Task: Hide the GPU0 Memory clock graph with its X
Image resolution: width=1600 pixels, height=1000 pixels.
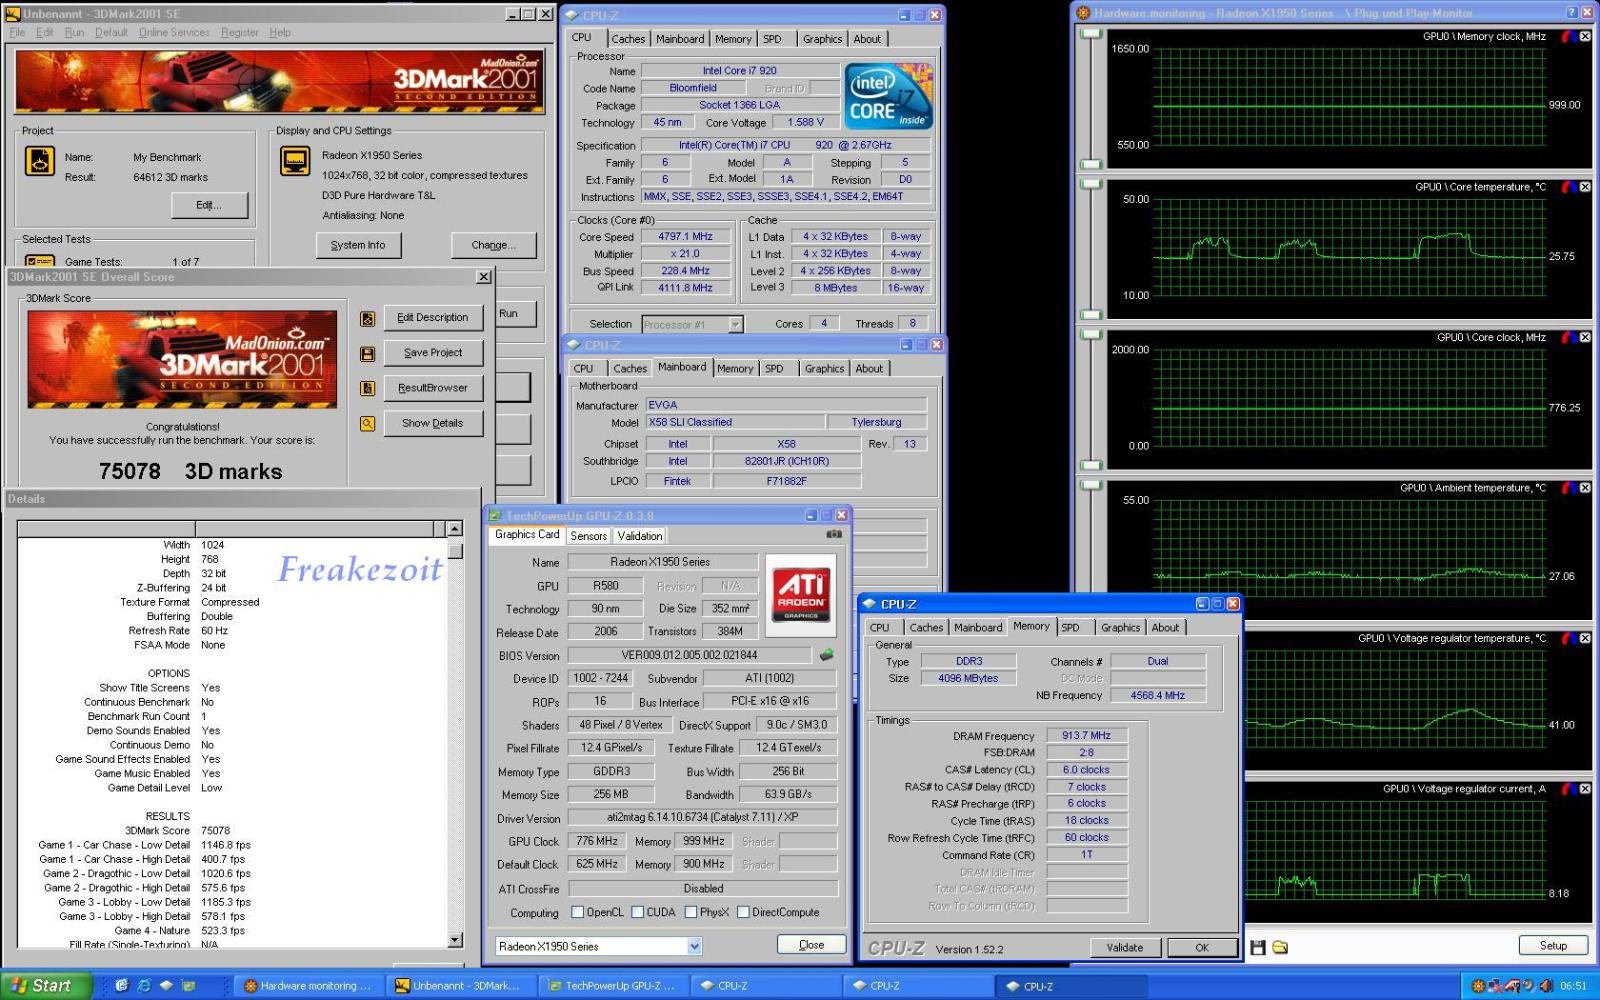Action: coord(1585,36)
